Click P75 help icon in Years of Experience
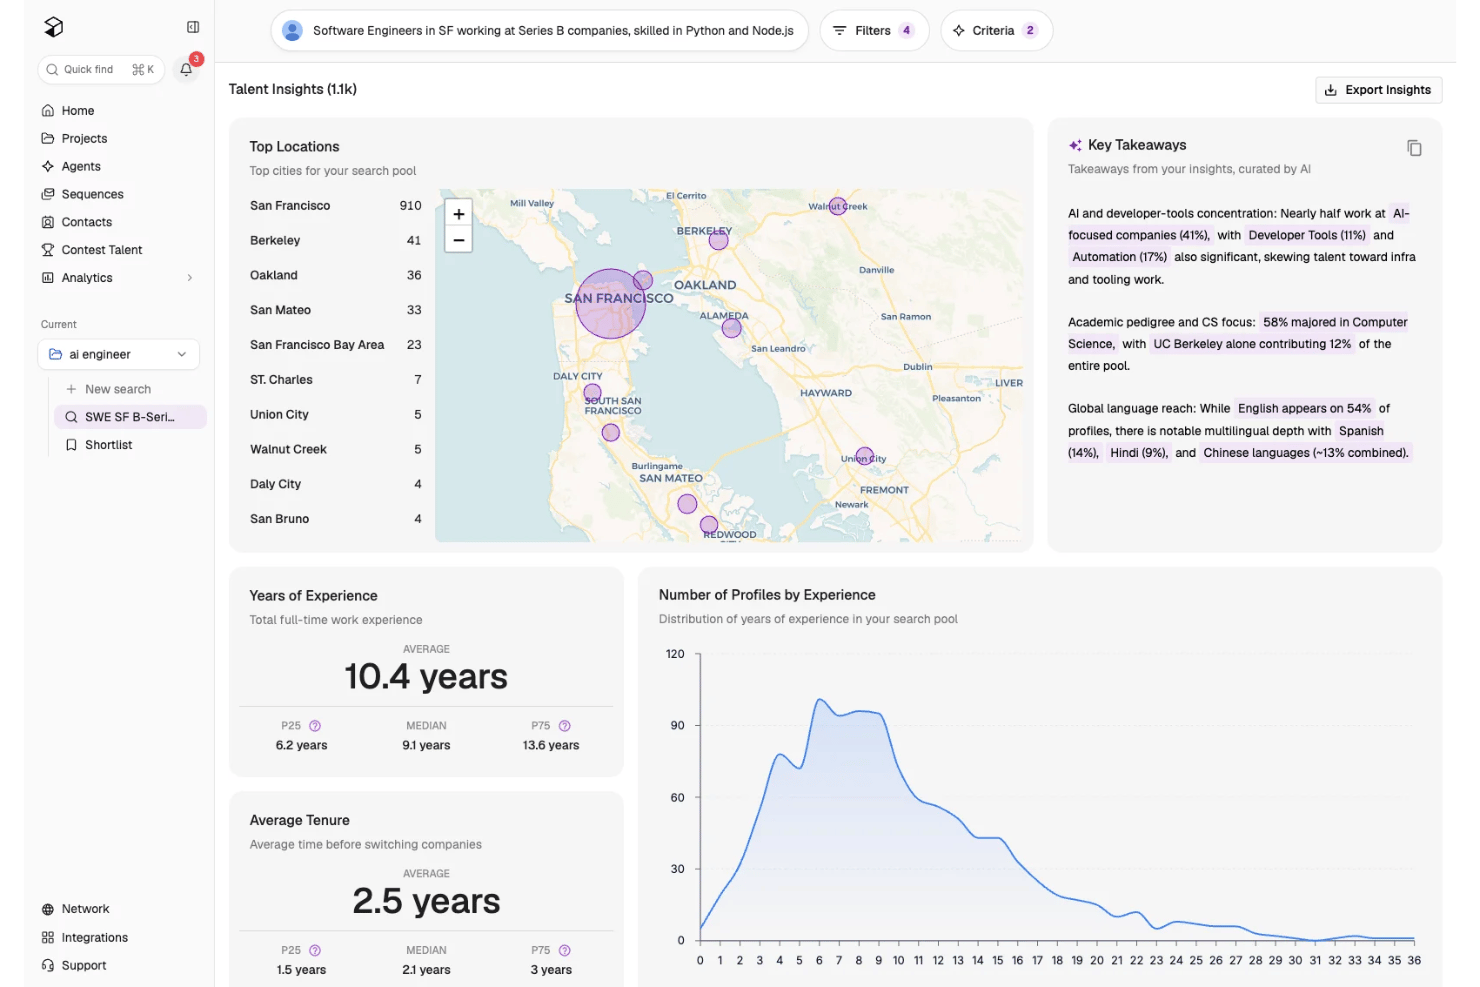 pyautogui.click(x=564, y=726)
